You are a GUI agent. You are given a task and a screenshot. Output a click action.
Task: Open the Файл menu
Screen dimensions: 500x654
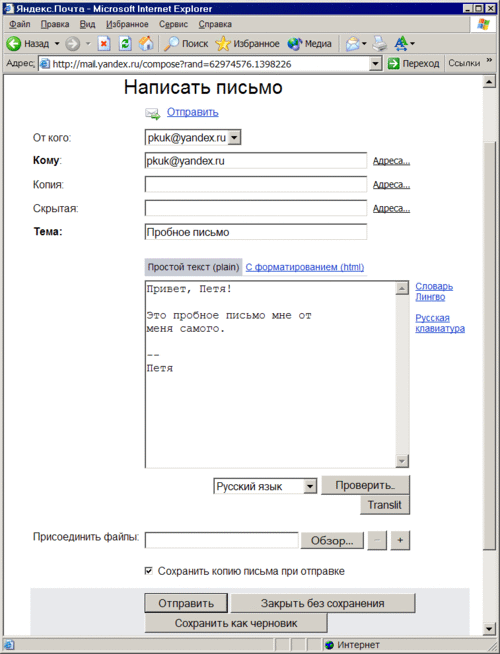(x=20, y=24)
